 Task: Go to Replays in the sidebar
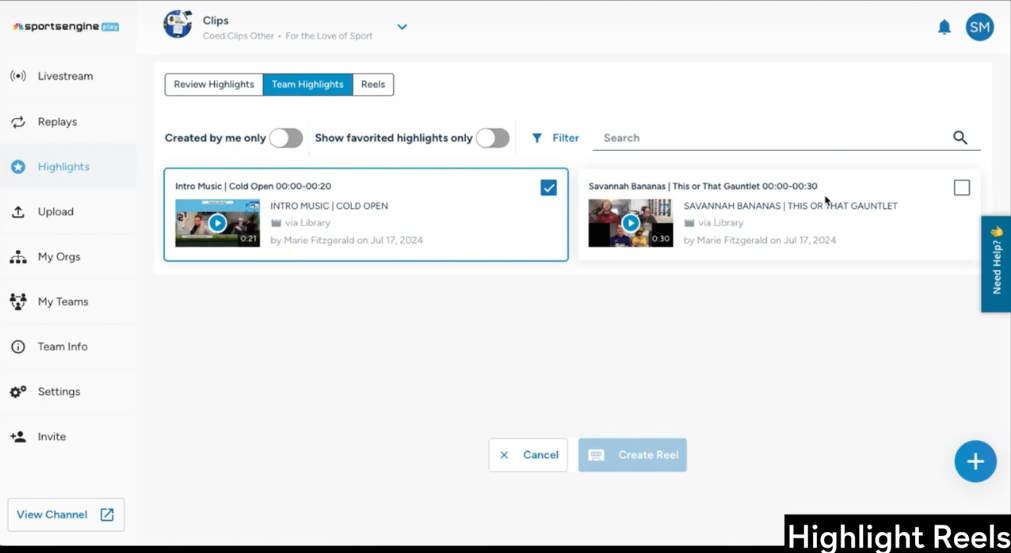click(57, 122)
